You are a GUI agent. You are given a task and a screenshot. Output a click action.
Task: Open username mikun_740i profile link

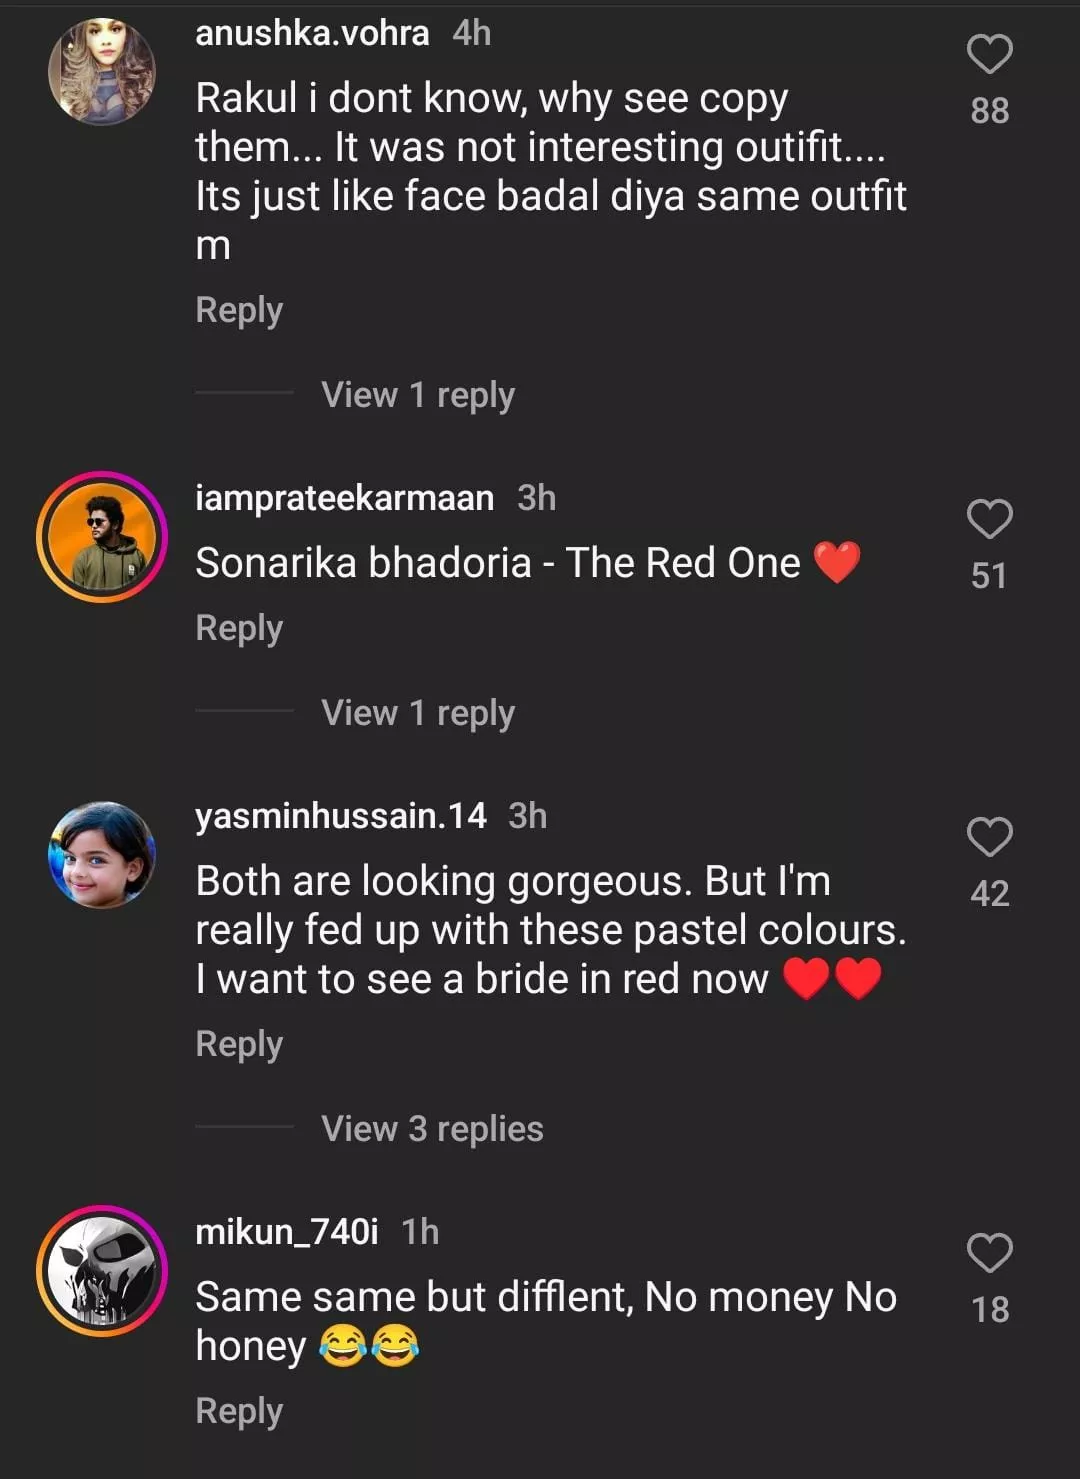tap(286, 1232)
